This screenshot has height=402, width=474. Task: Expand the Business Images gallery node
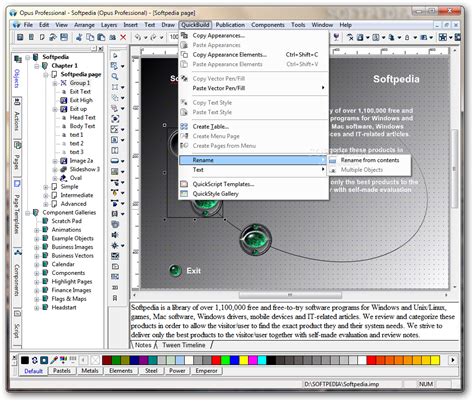(37, 247)
